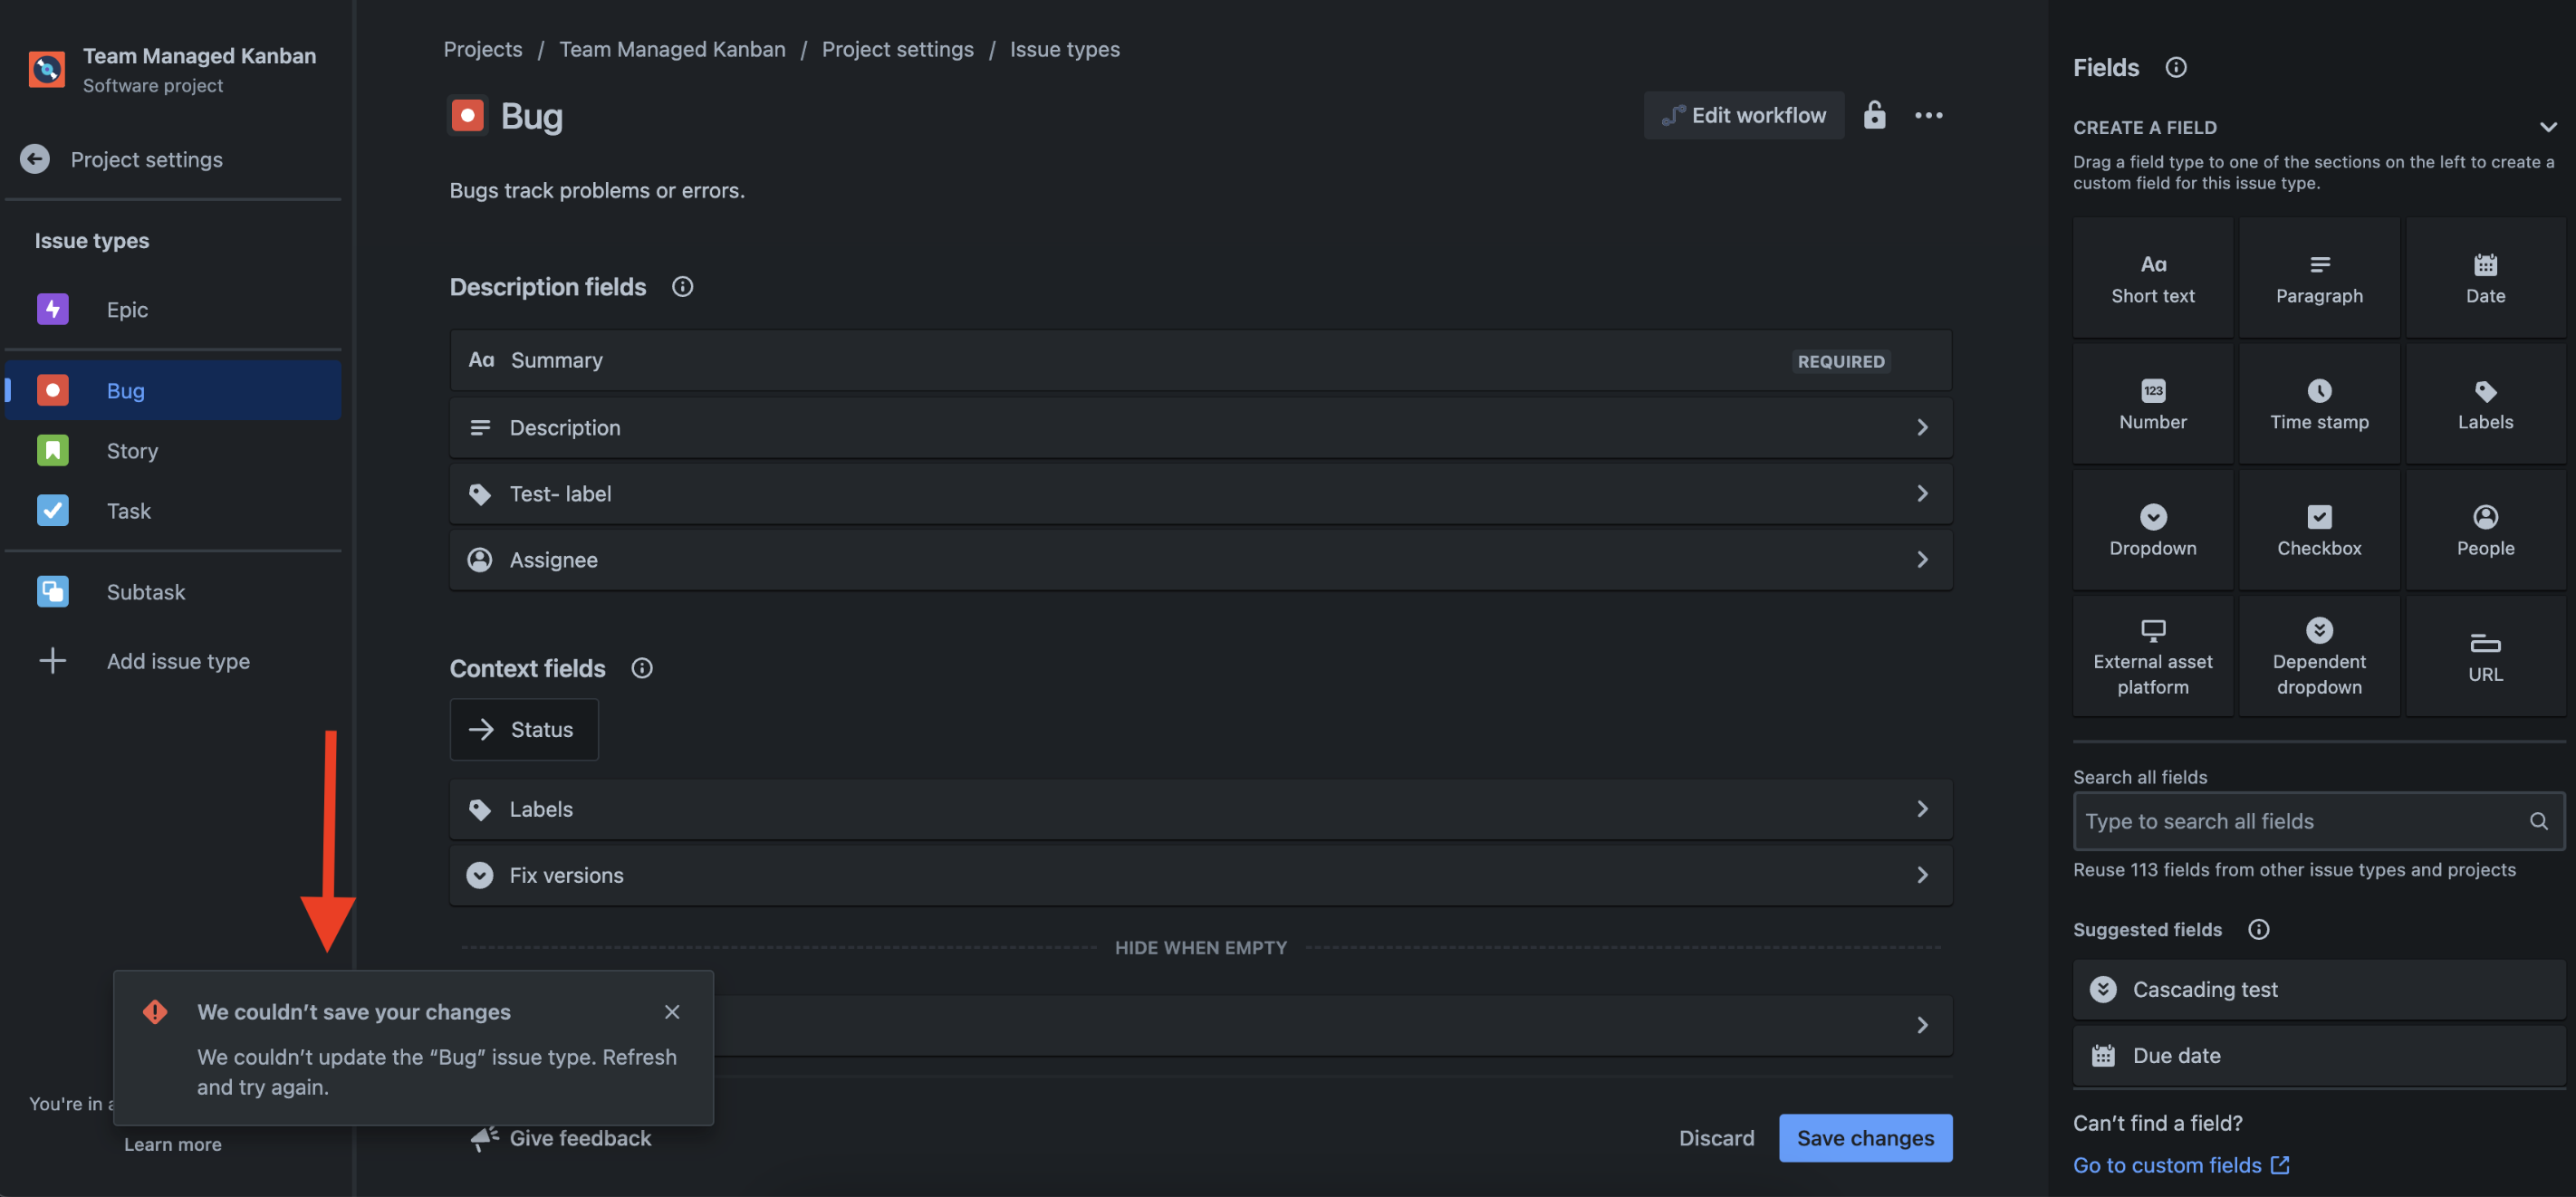Screen dimensions: 2576x1197
Task: Select the Labels field type tile
Action: [x=2485, y=404]
